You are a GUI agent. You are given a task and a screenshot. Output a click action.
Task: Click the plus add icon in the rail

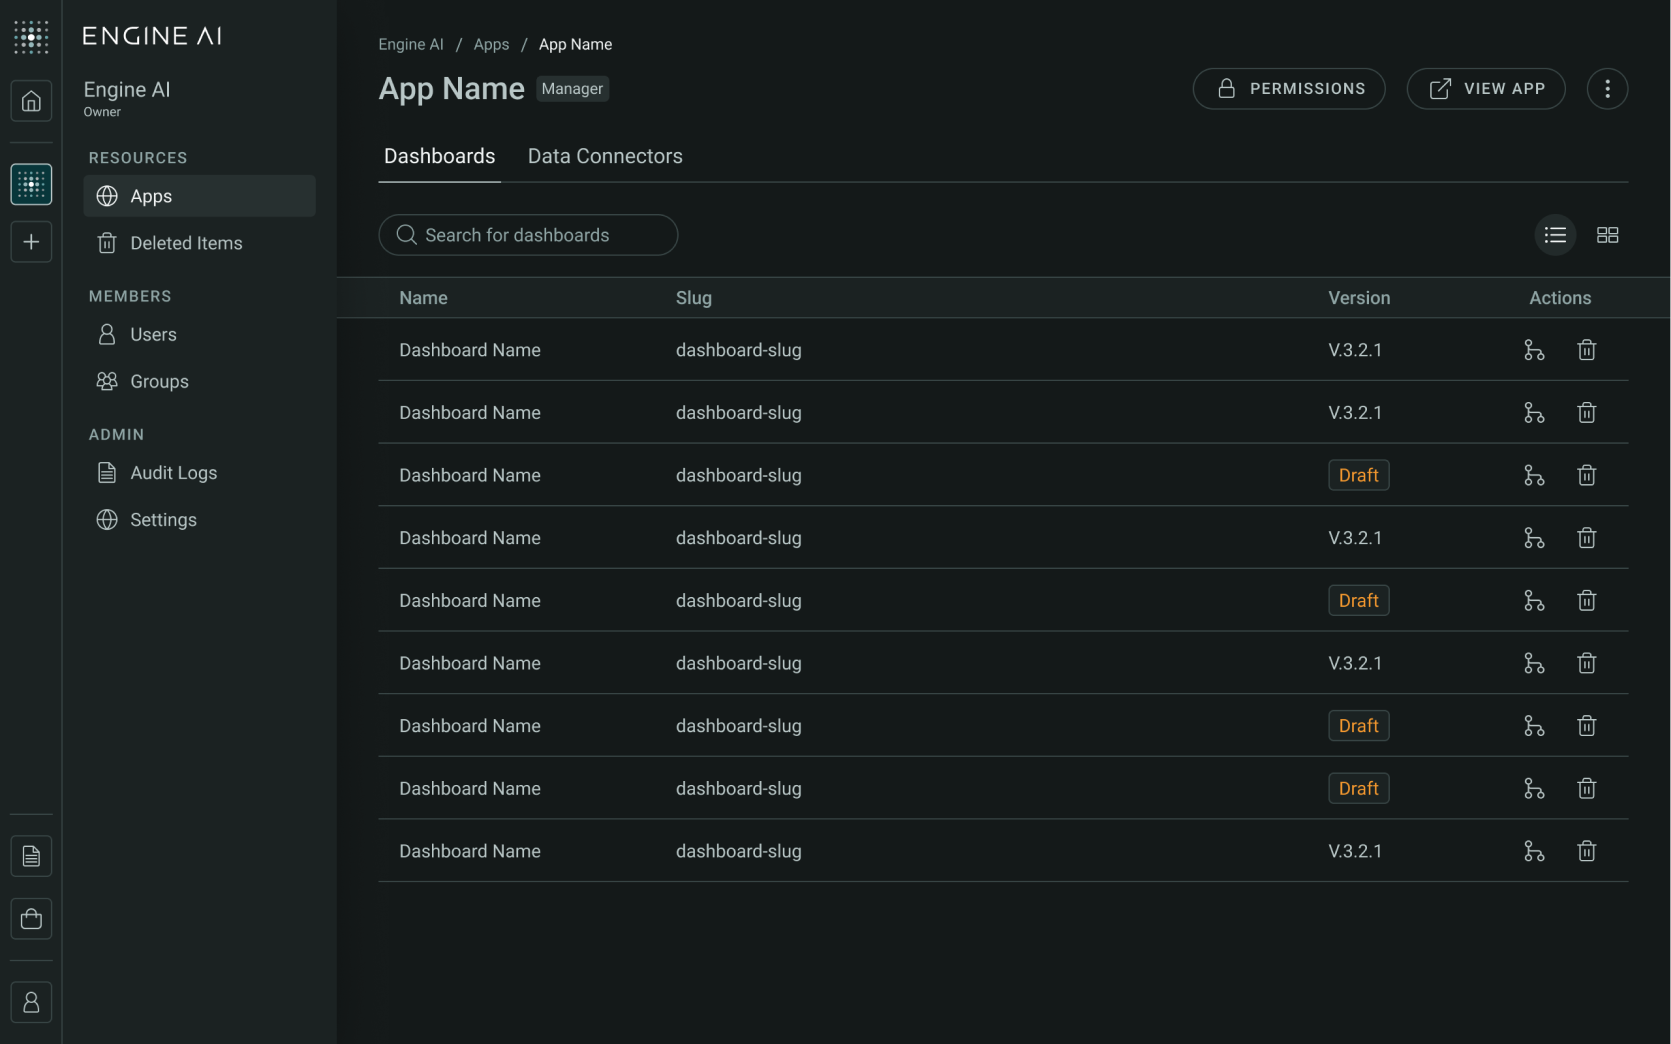(31, 242)
